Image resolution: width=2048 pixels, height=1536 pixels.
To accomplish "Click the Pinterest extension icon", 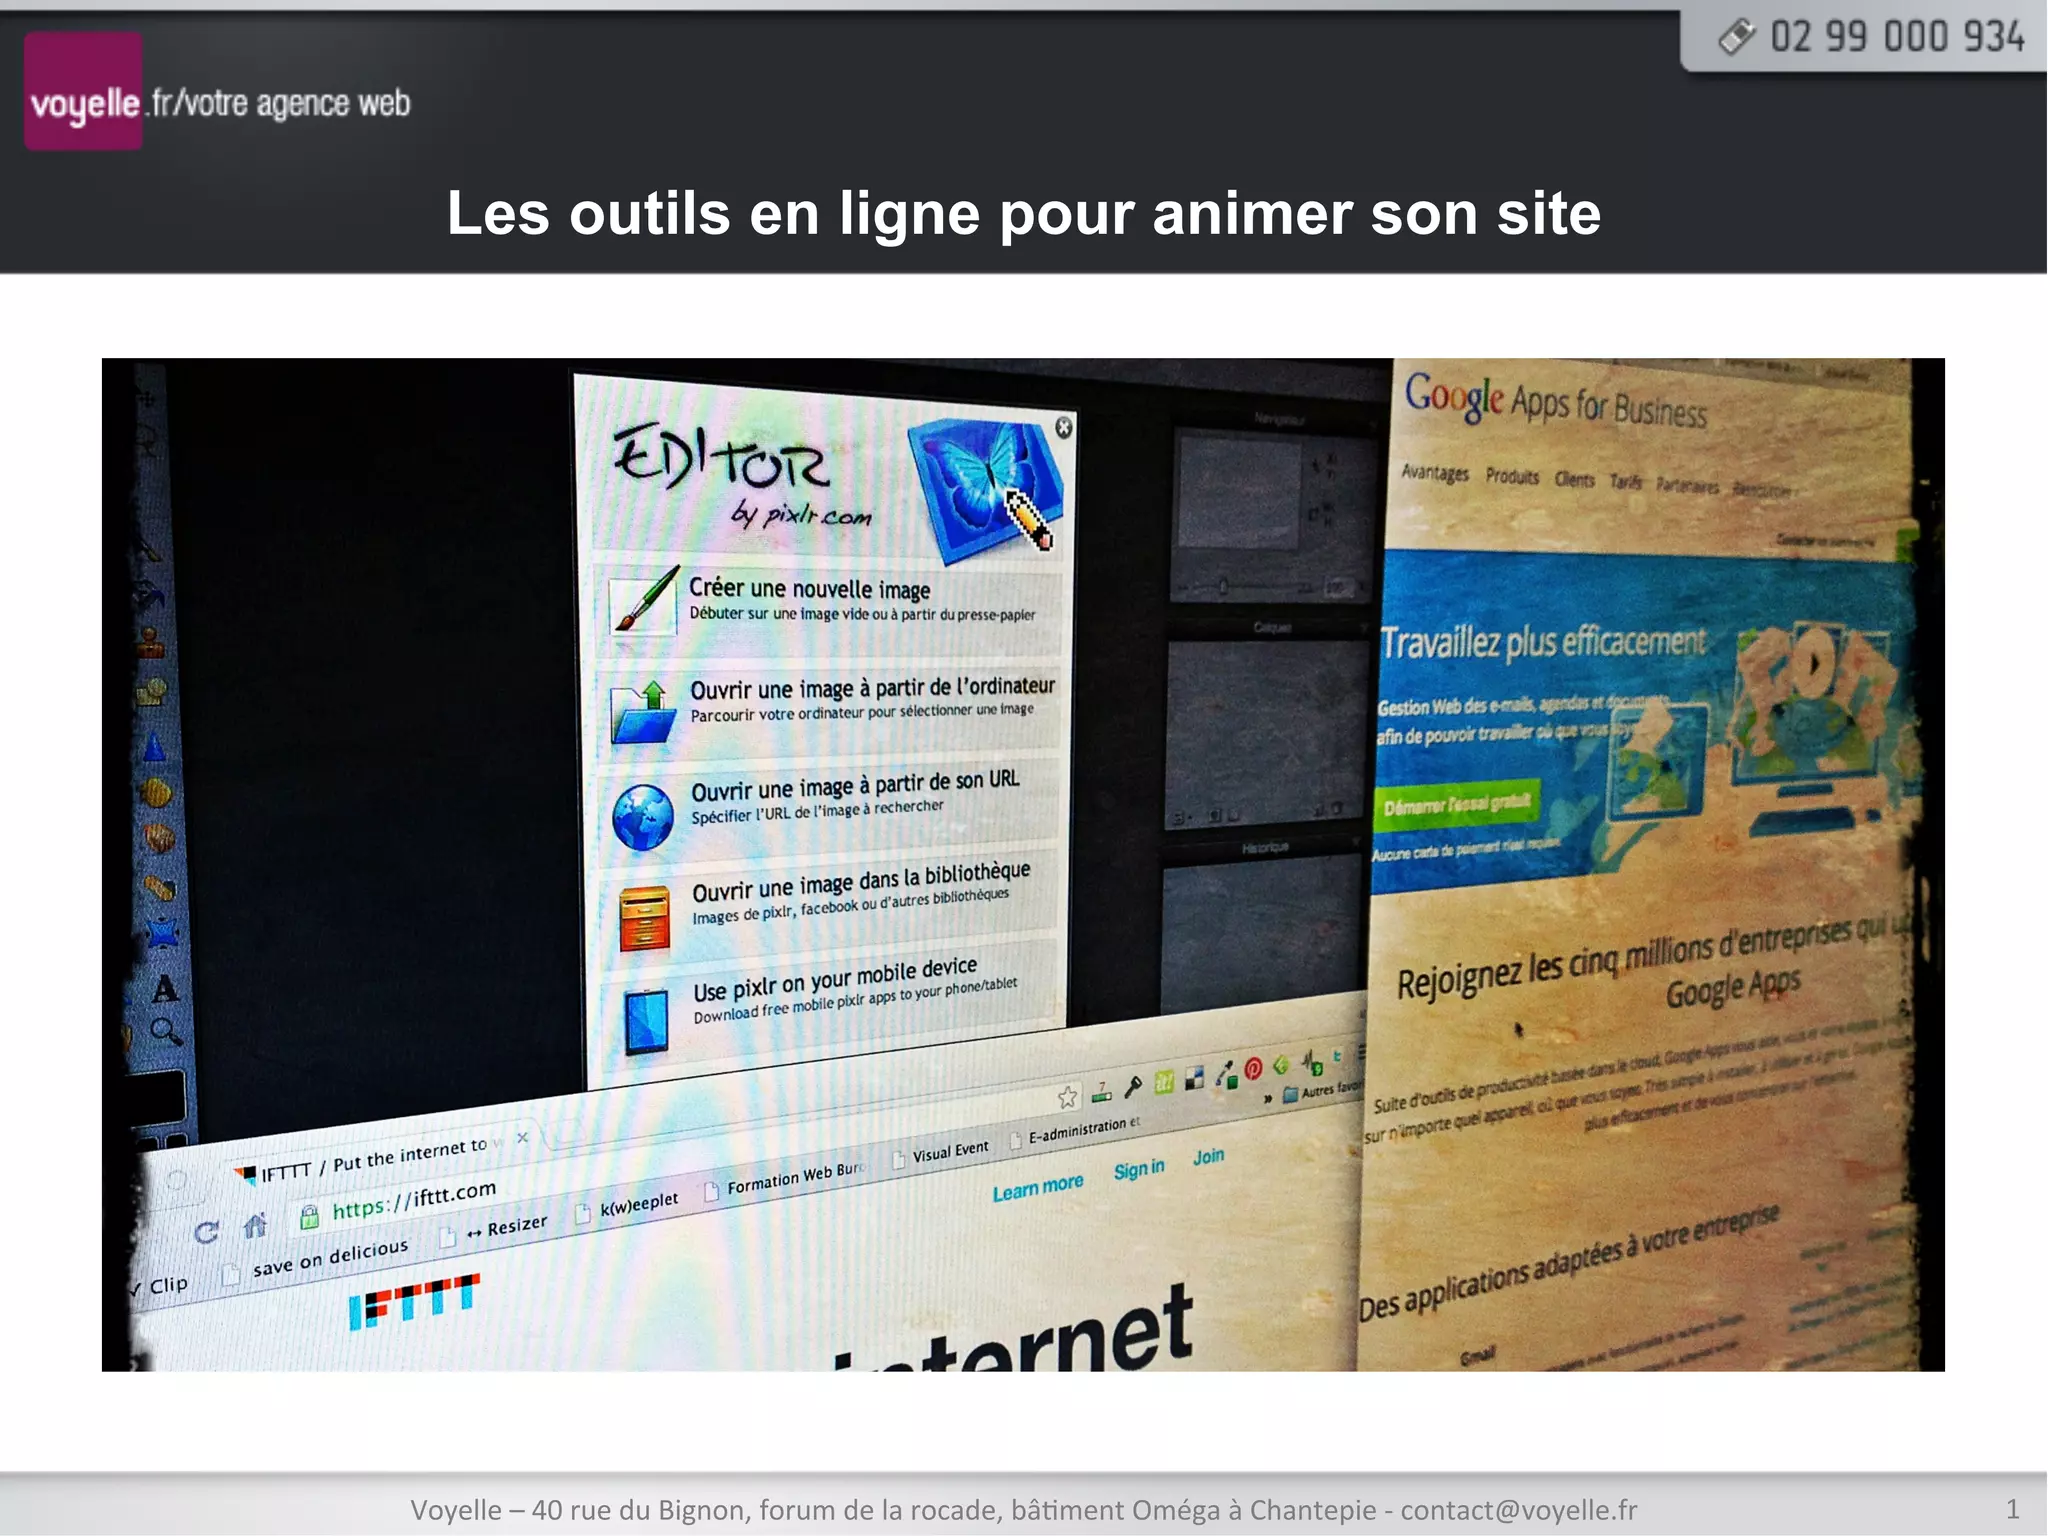I will [1253, 1068].
